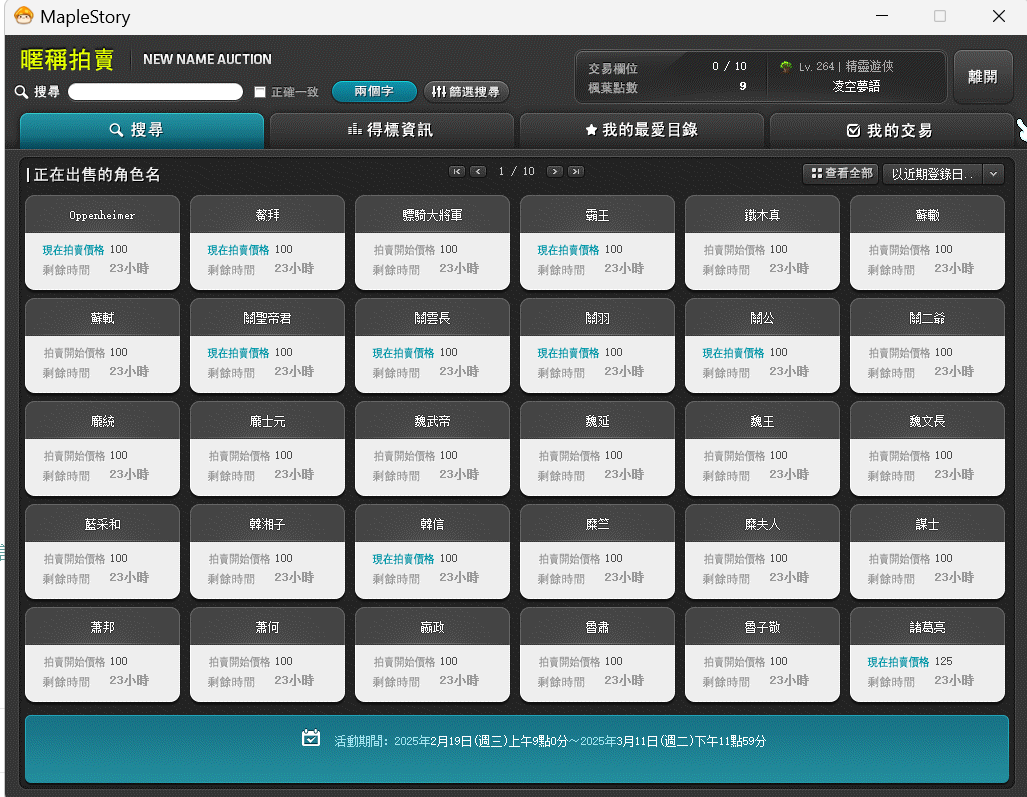Viewport: 1027px width, 797px height.
Task: Switch to the 搜尋 tab
Action: click(x=141, y=130)
